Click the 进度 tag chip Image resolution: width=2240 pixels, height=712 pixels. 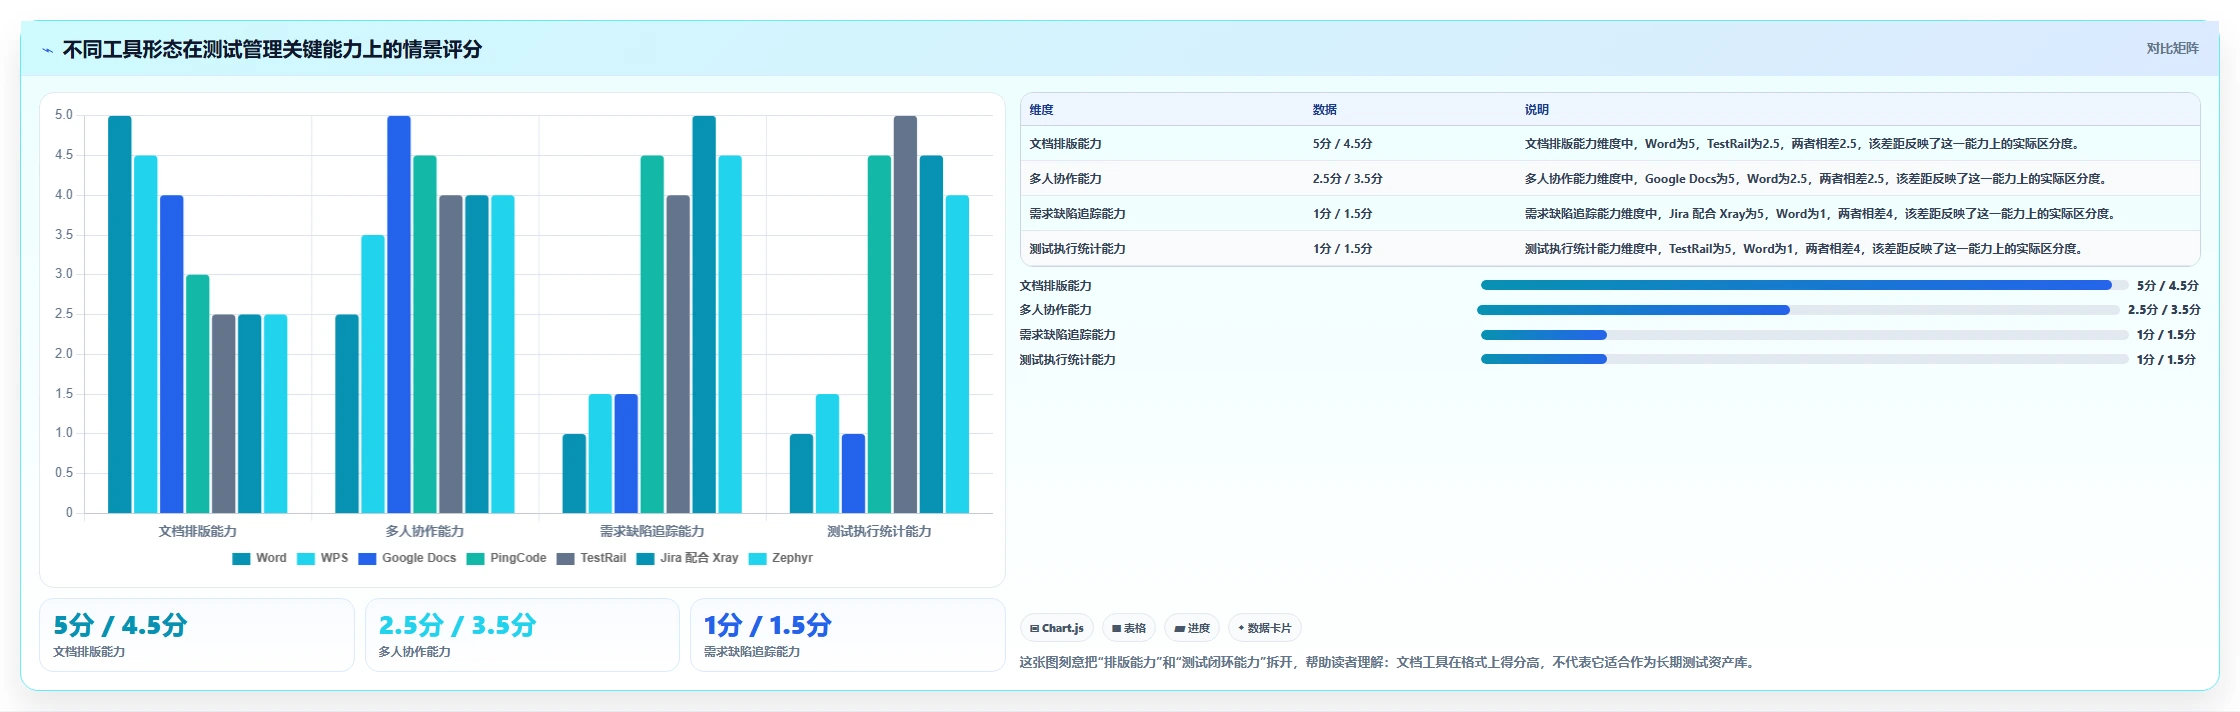1192,628
